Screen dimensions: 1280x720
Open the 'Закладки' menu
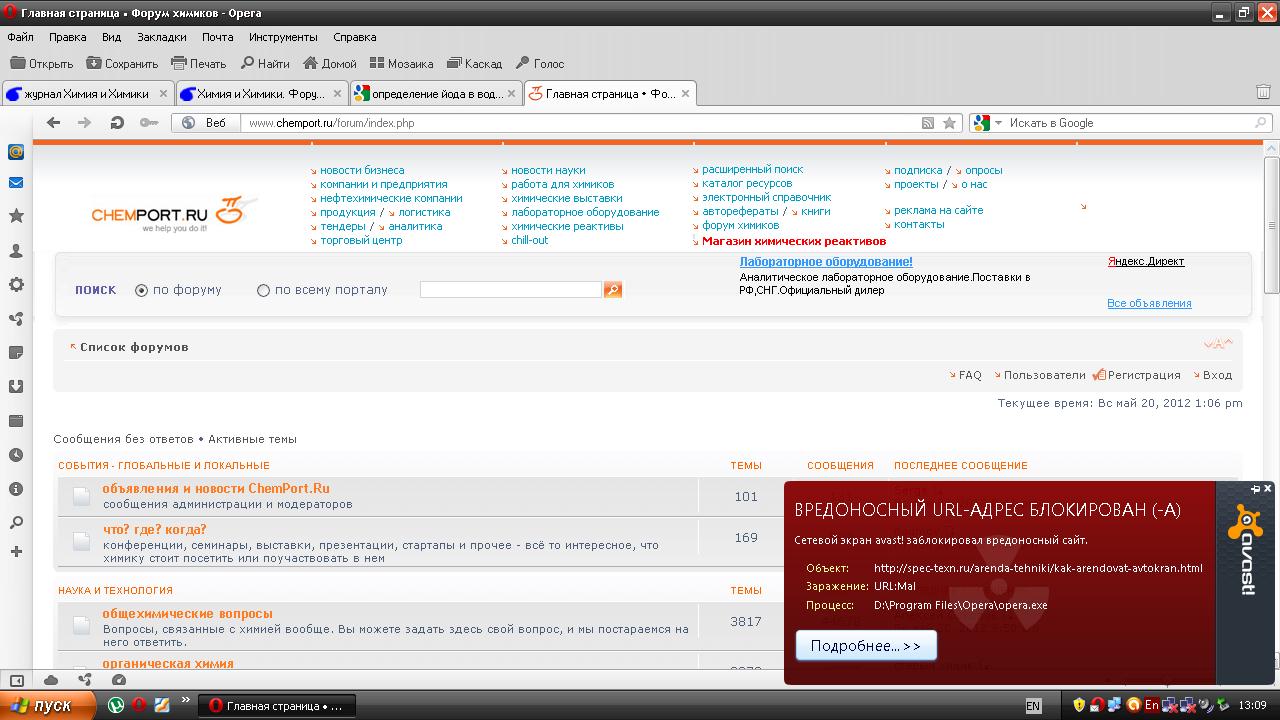(x=161, y=37)
